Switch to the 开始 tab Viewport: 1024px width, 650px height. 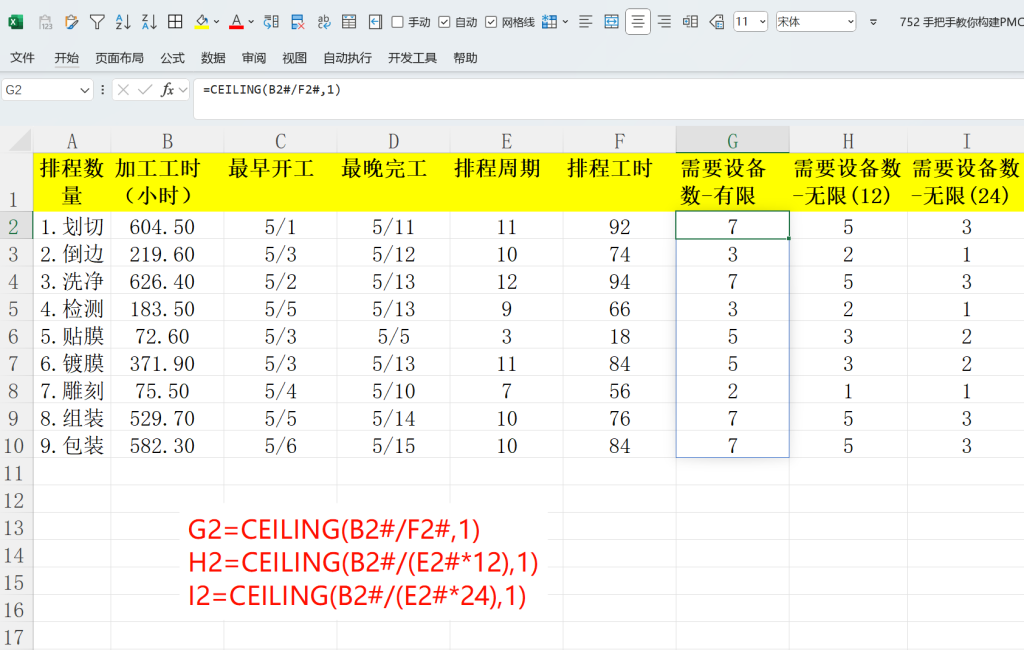(x=67, y=58)
